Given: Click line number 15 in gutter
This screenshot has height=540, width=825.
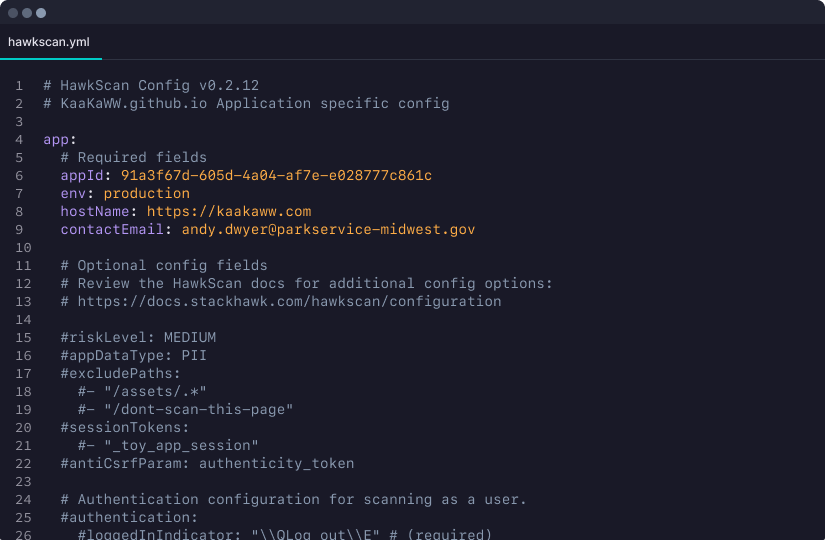Looking at the screenshot, I should [23, 337].
